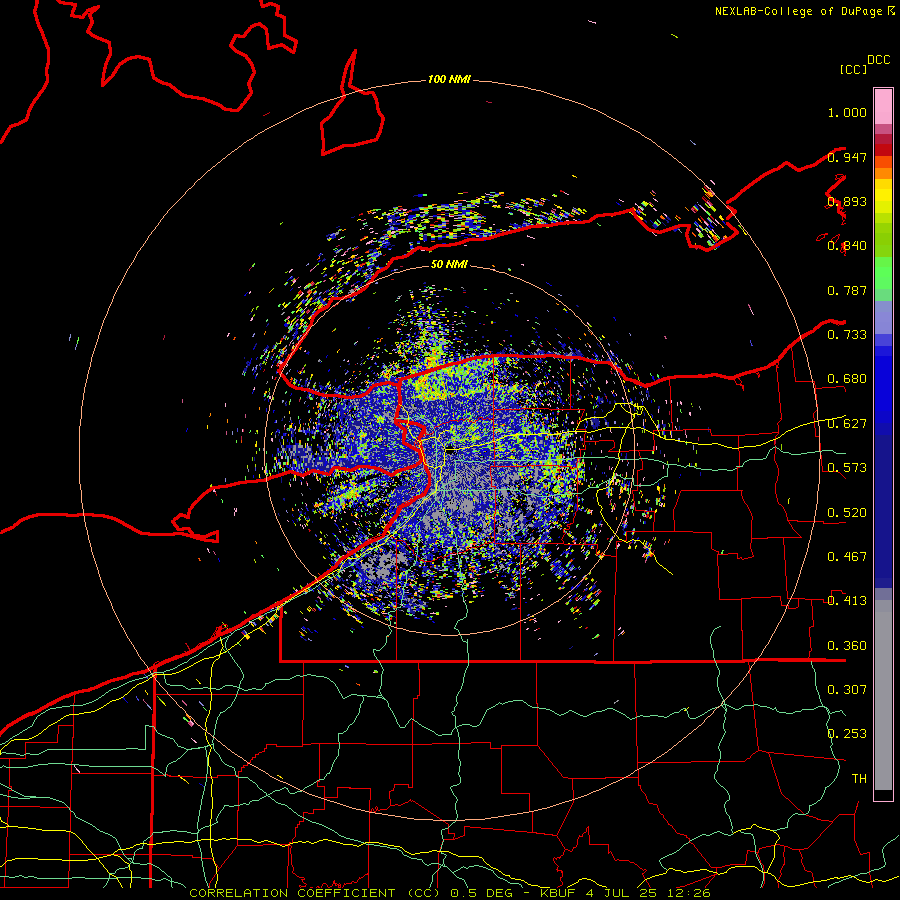The width and height of the screenshot is (900, 900).
Task: Click the TH threshold label
Action: [859, 778]
